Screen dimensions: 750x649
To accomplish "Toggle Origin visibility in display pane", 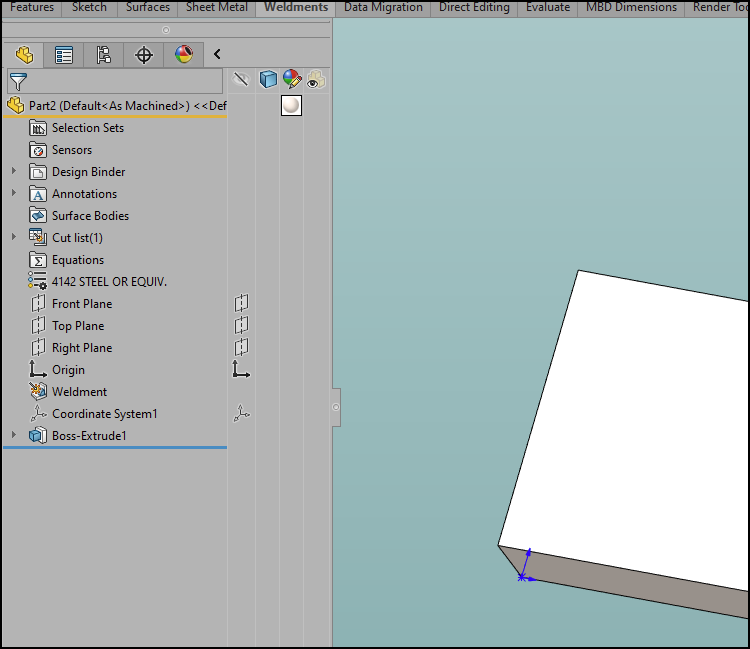I will click(x=241, y=369).
